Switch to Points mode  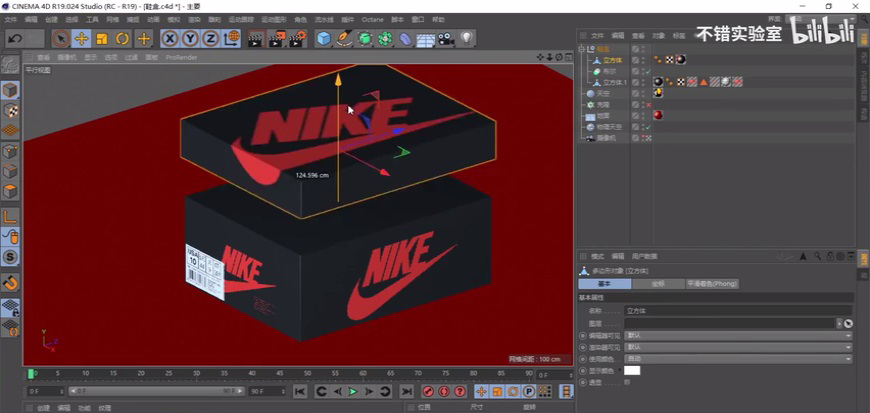point(11,151)
